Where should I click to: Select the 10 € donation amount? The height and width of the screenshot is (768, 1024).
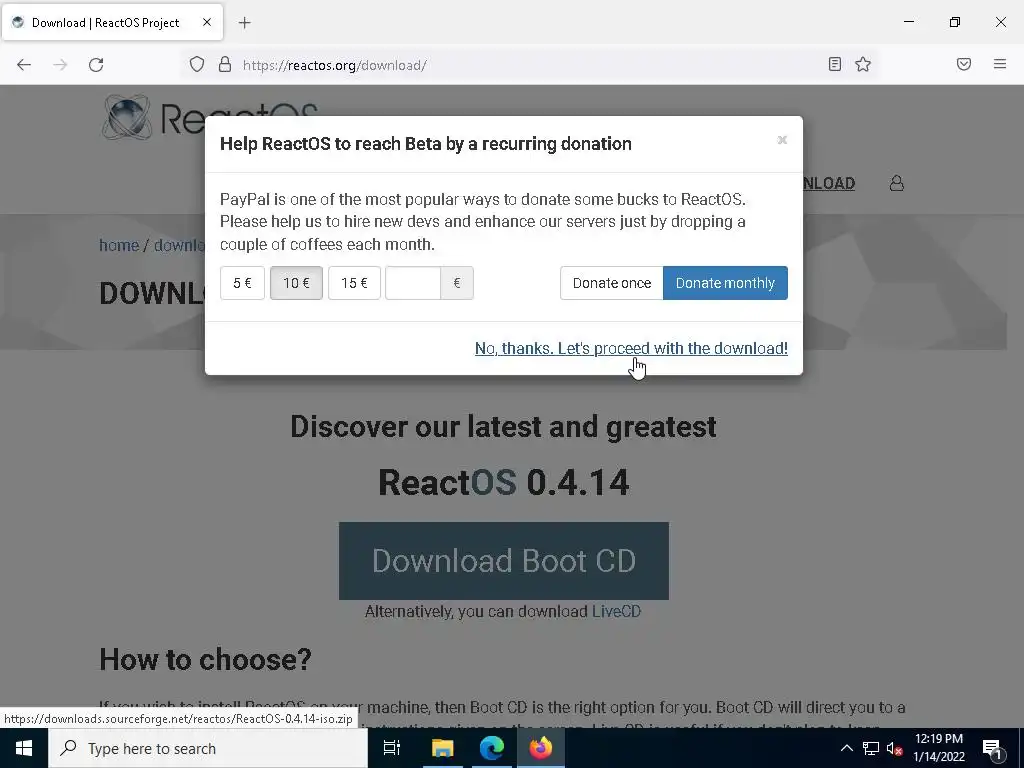(x=296, y=283)
